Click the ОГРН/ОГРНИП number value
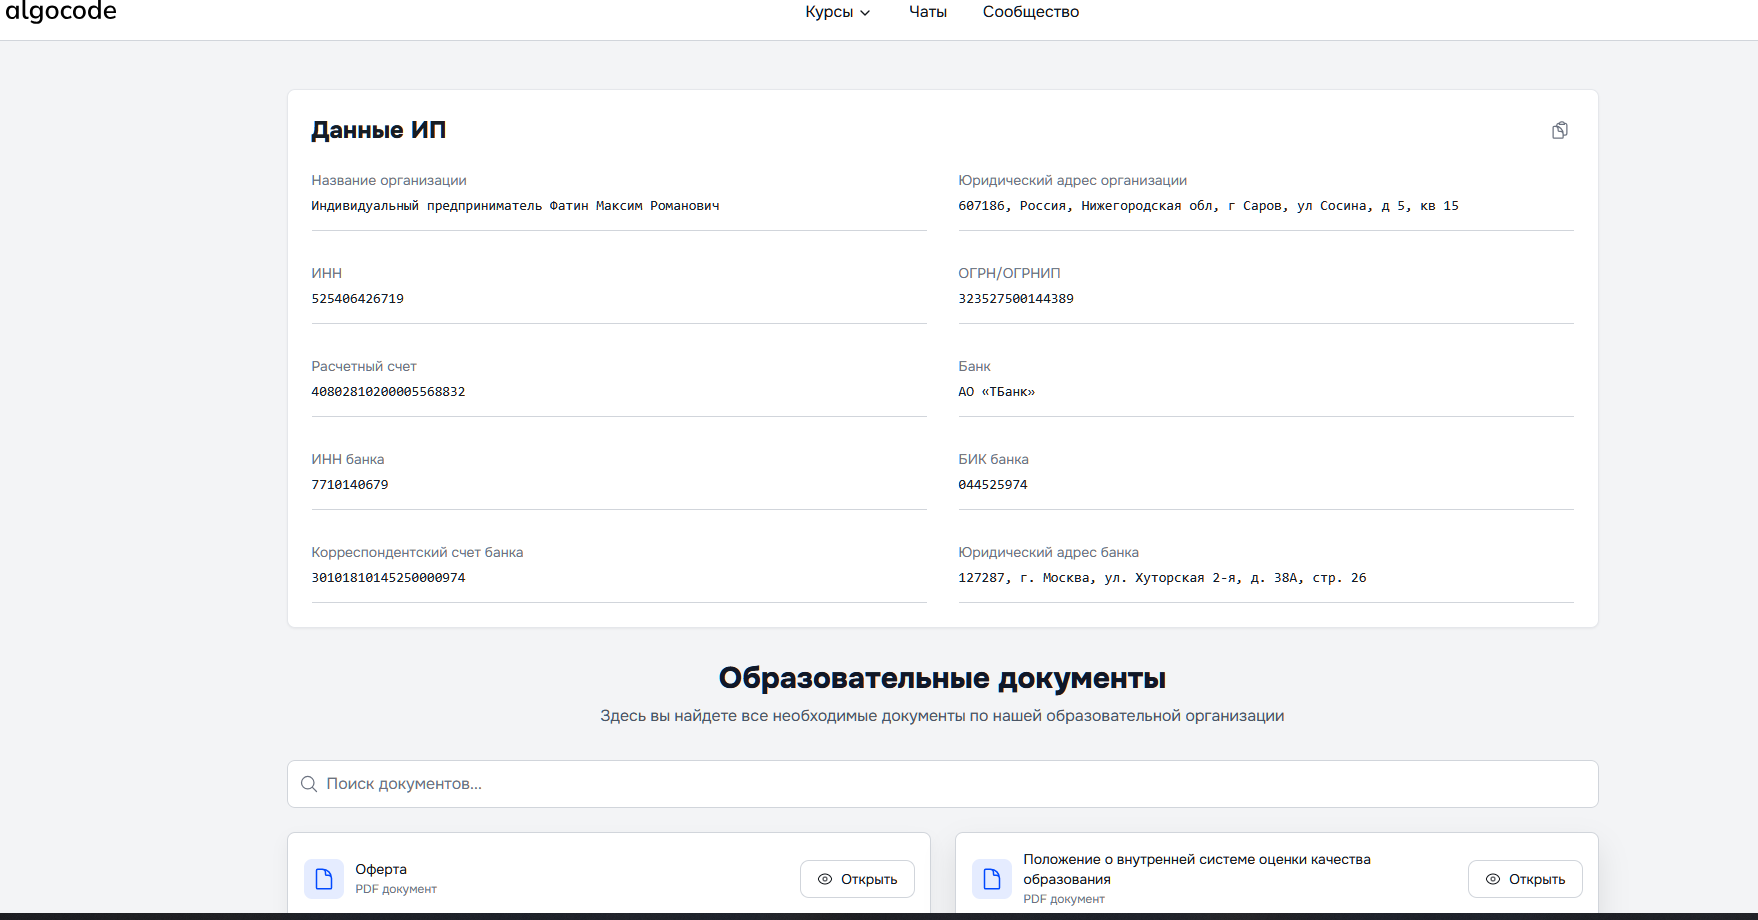This screenshot has width=1758, height=920. (1015, 299)
